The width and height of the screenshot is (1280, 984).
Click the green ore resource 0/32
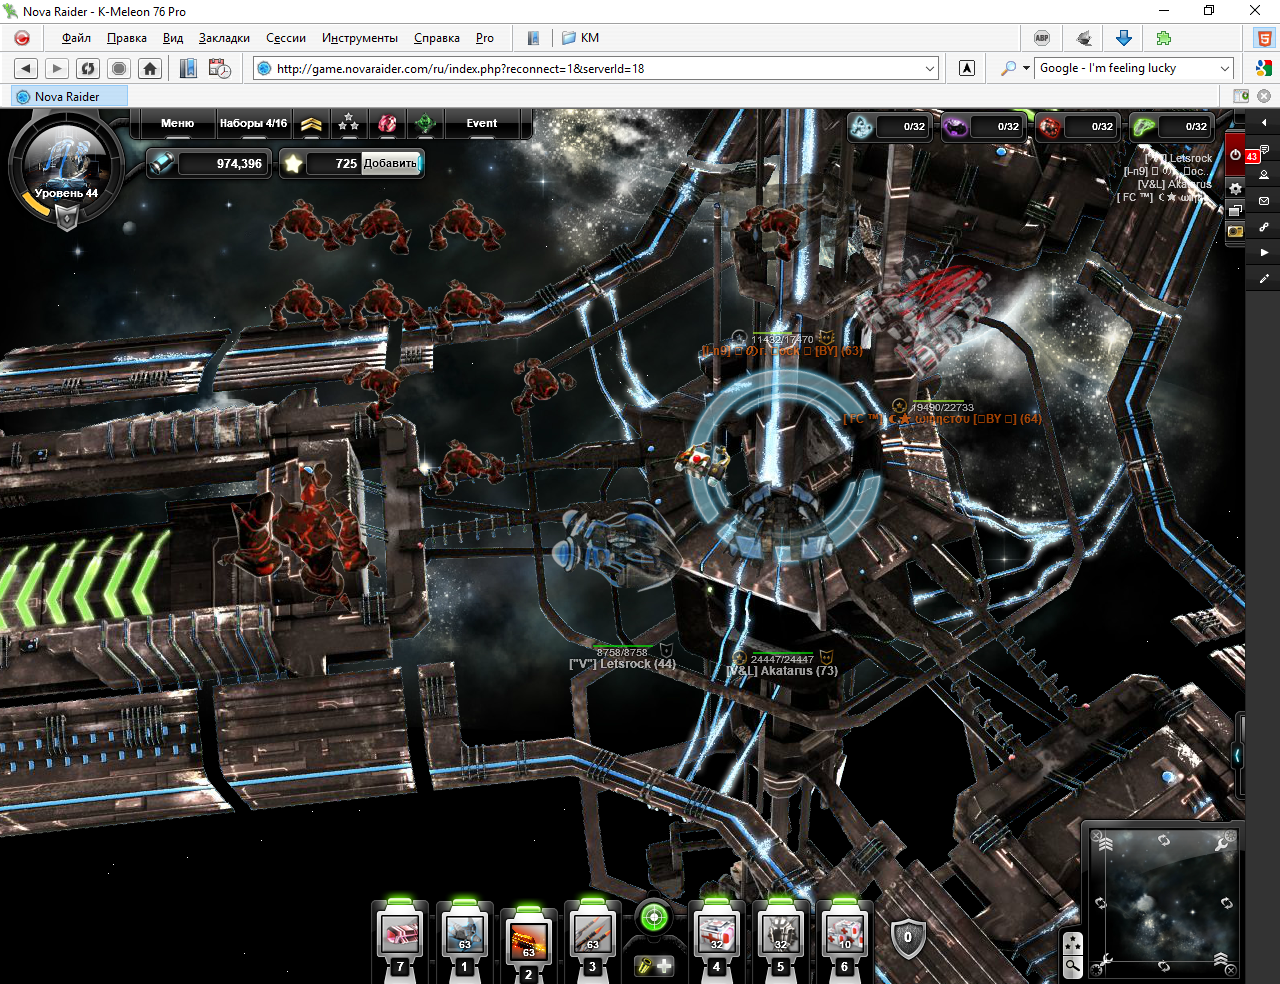(x=1171, y=127)
